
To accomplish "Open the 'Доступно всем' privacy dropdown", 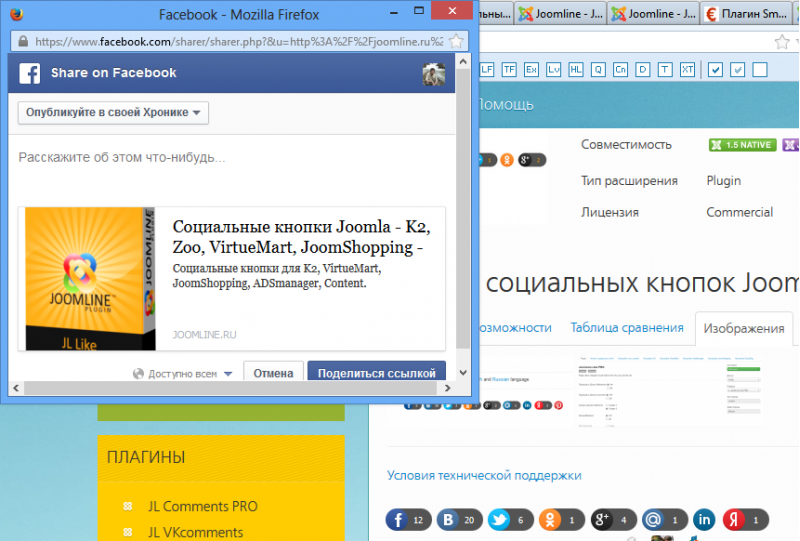I will 183,374.
